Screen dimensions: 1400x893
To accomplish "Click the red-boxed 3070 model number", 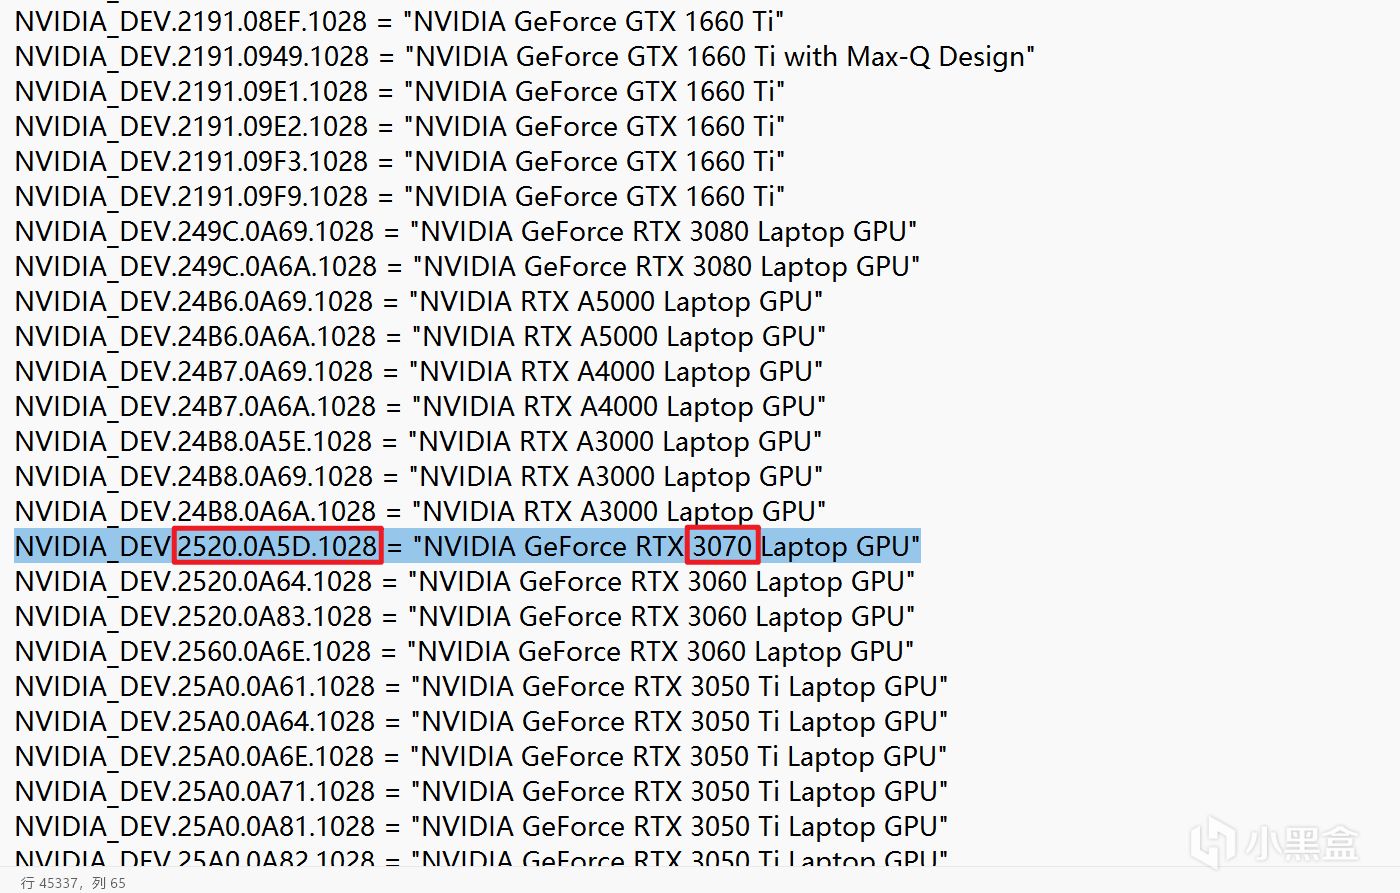I will [722, 546].
